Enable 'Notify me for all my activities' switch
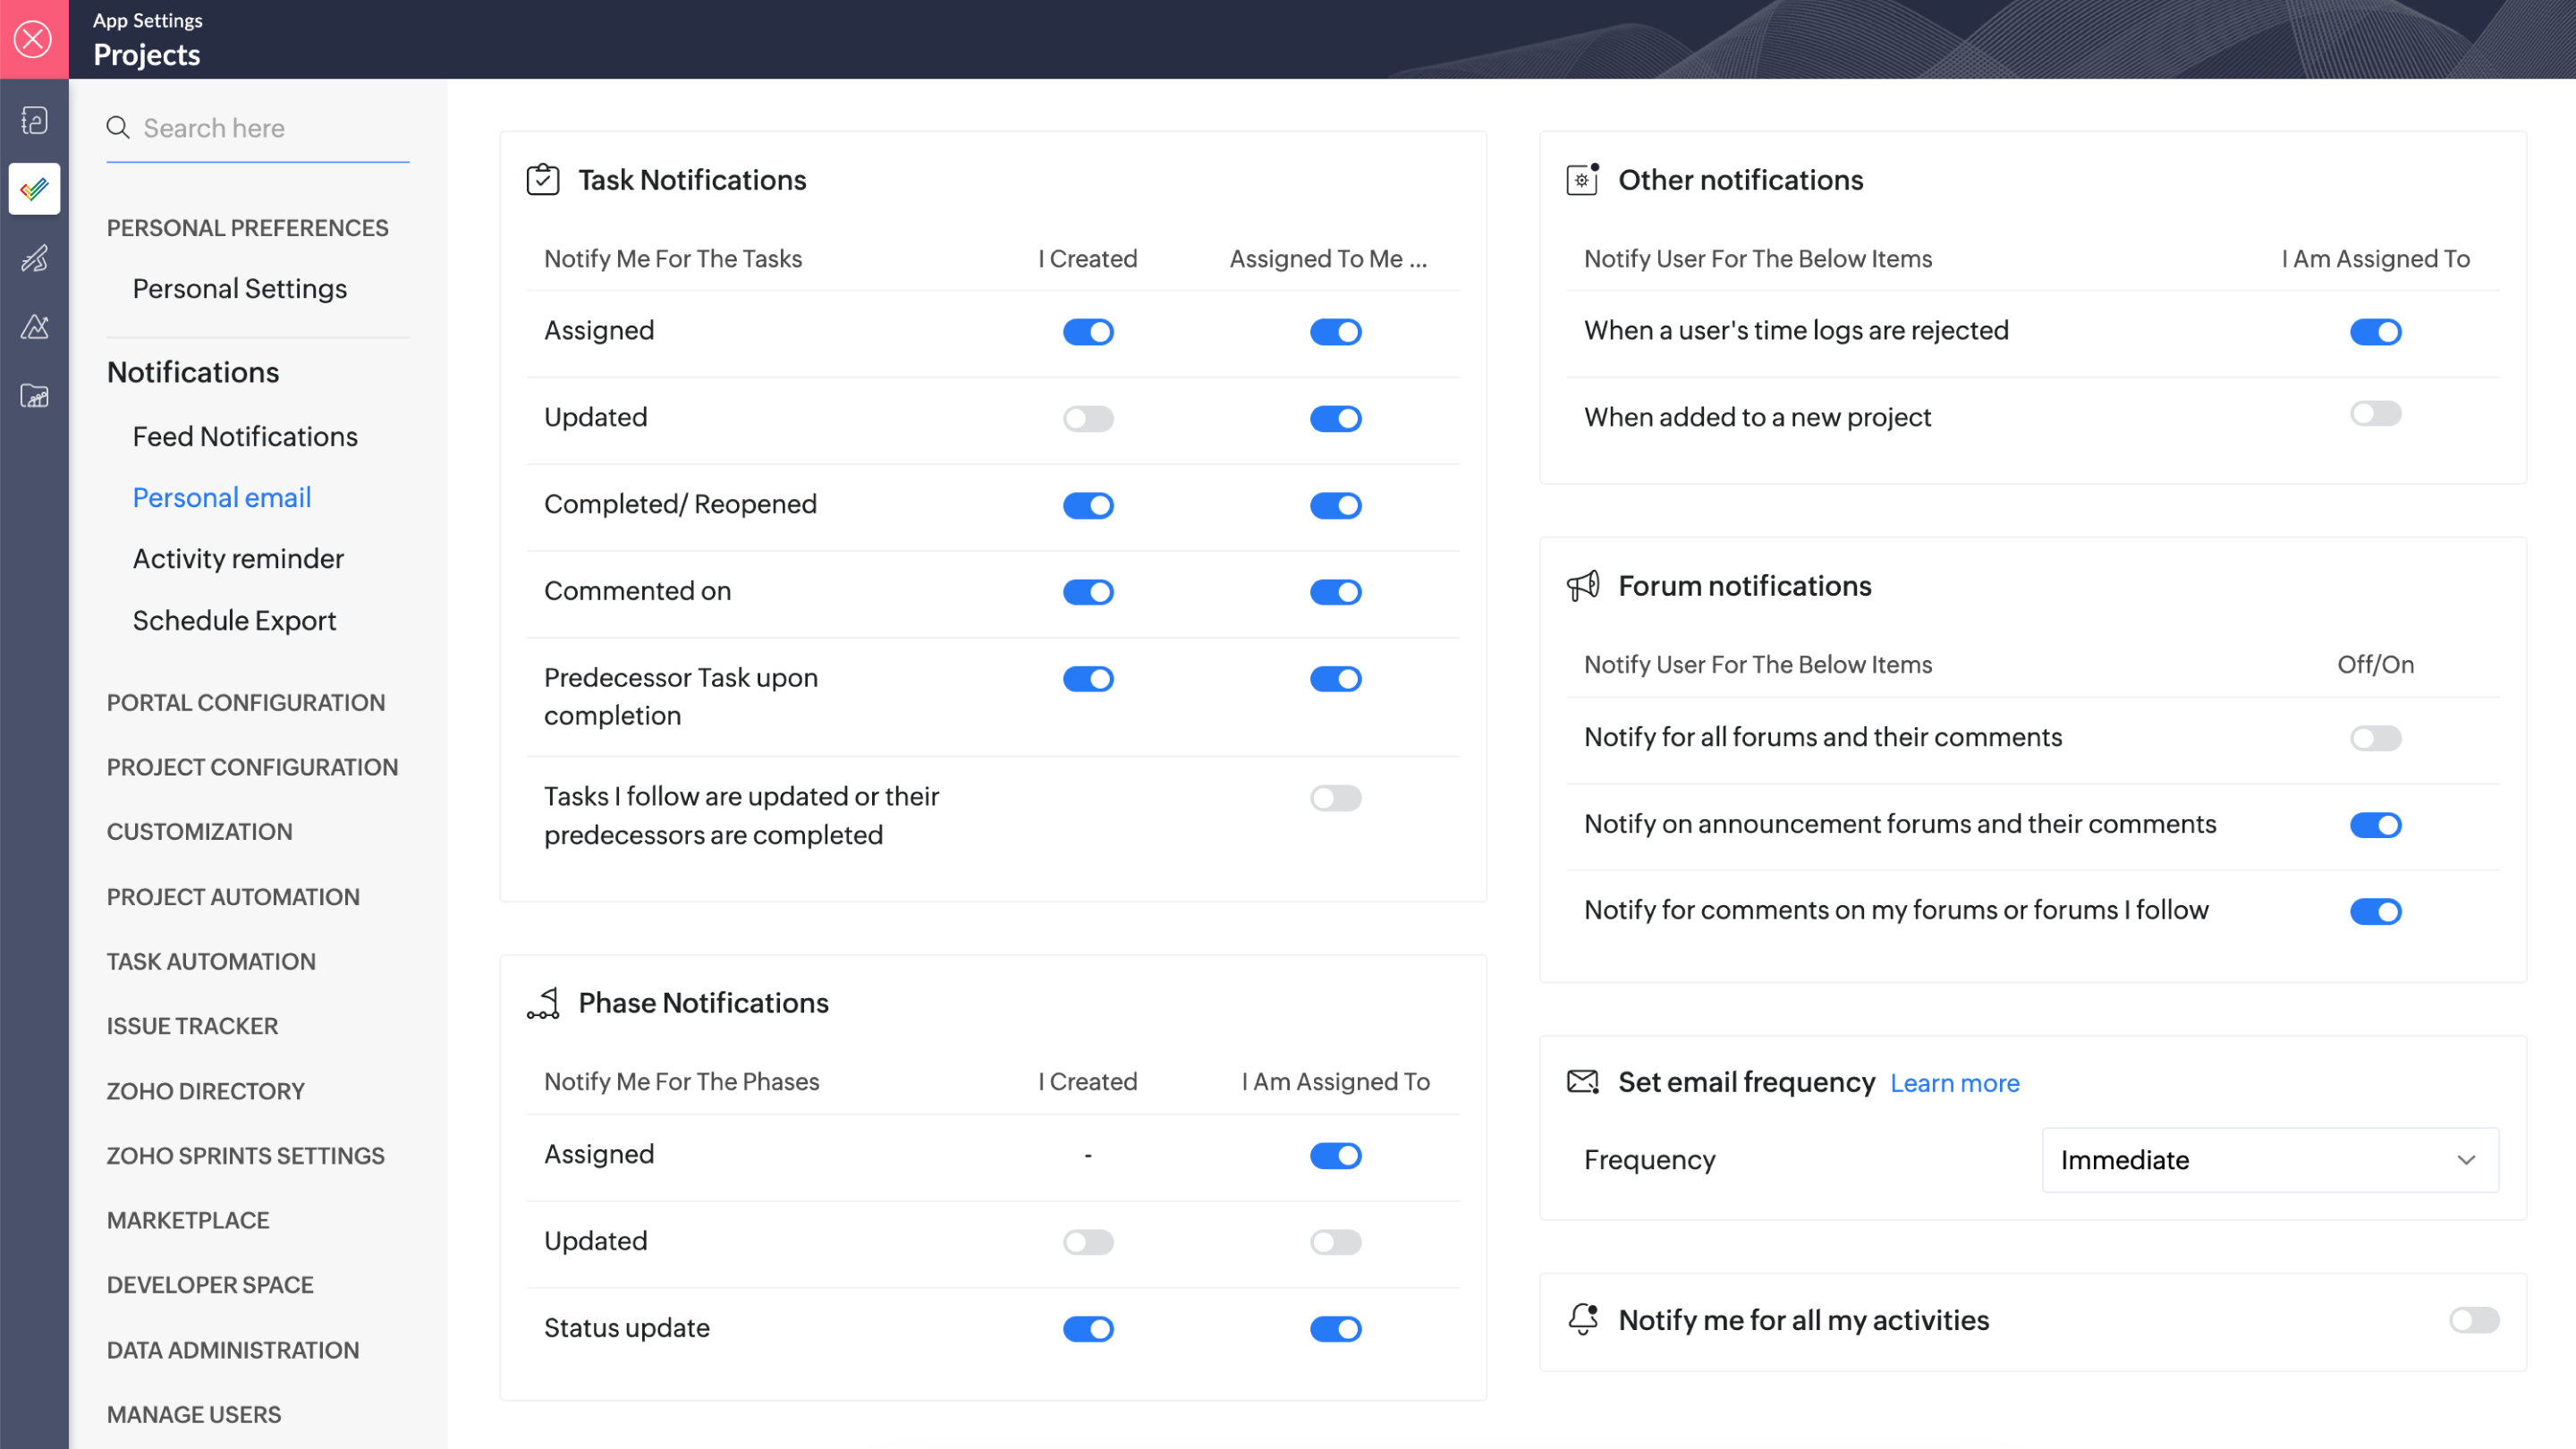The height and width of the screenshot is (1449, 2576). point(2473,1320)
